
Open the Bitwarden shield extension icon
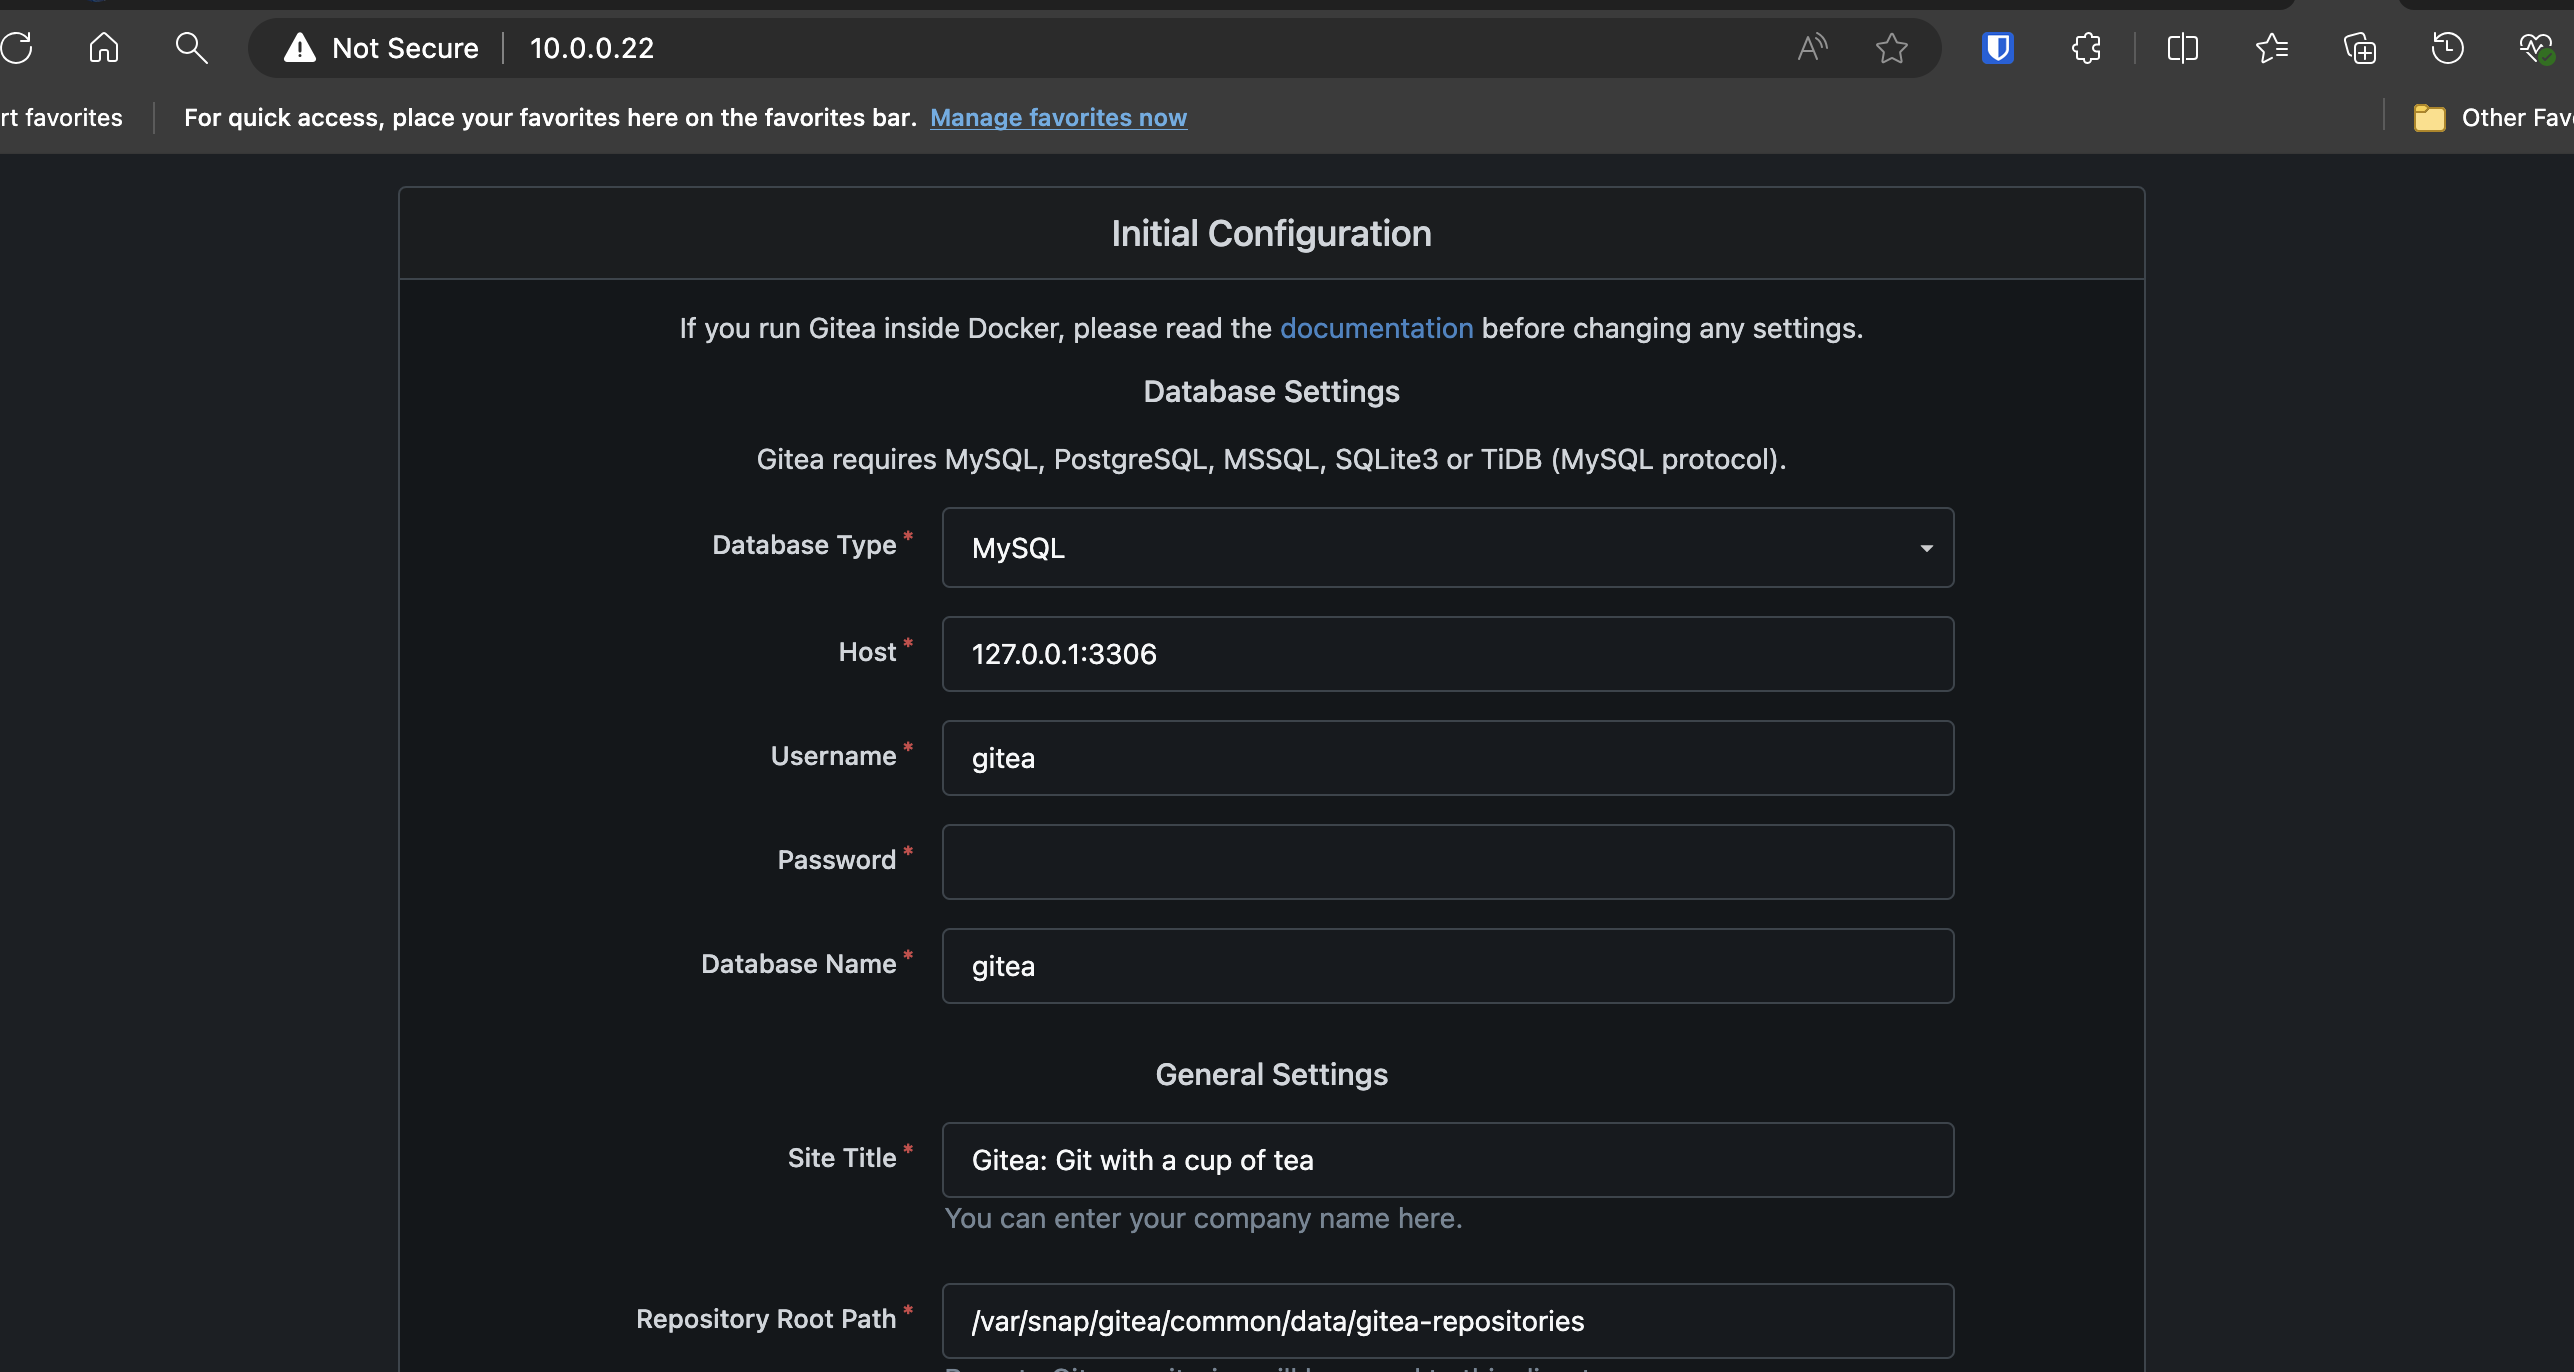pos(1997,47)
